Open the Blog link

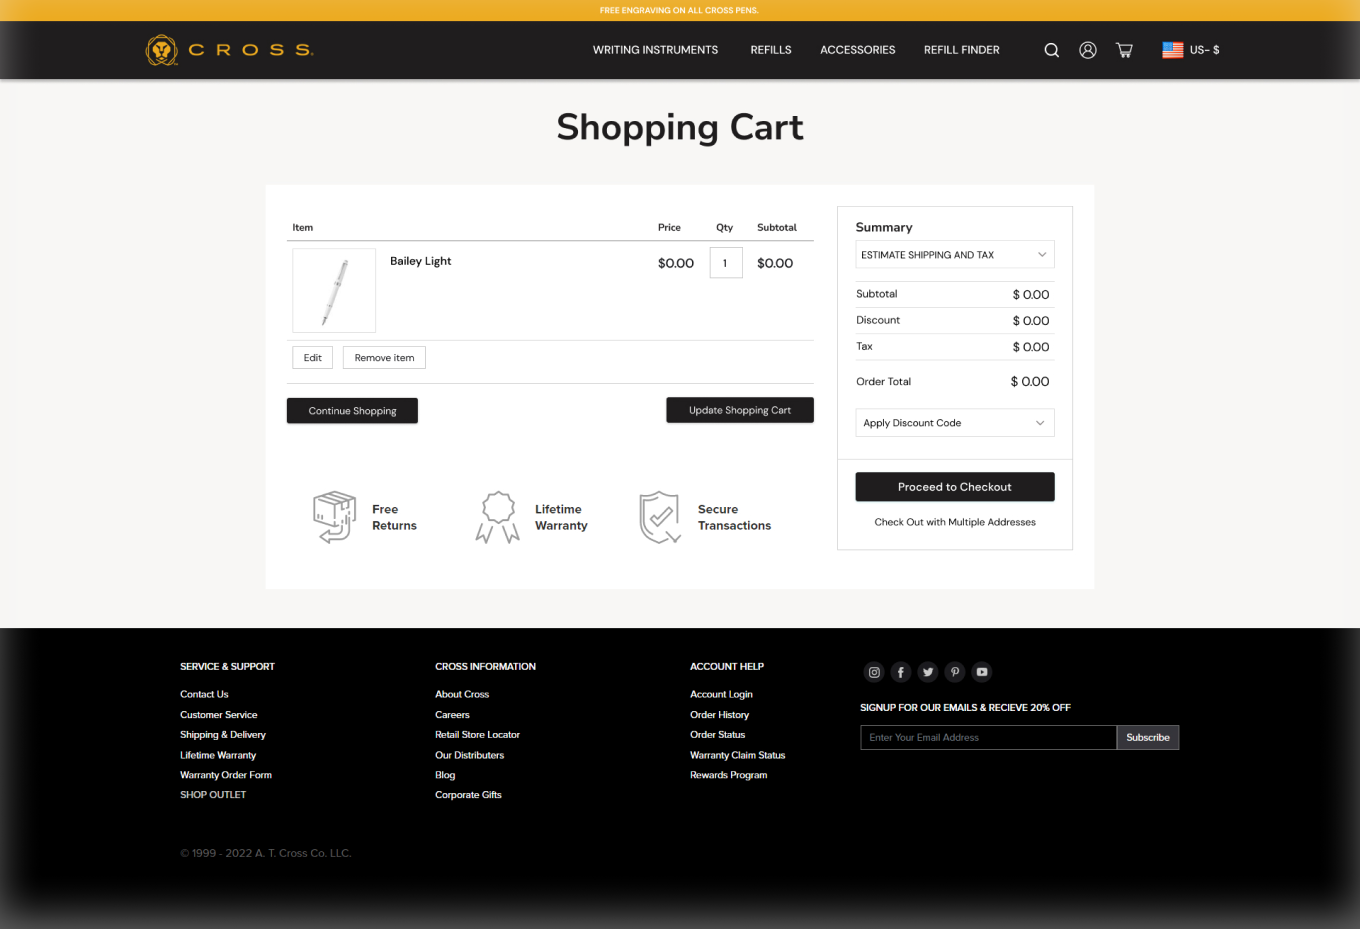coord(445,775)
